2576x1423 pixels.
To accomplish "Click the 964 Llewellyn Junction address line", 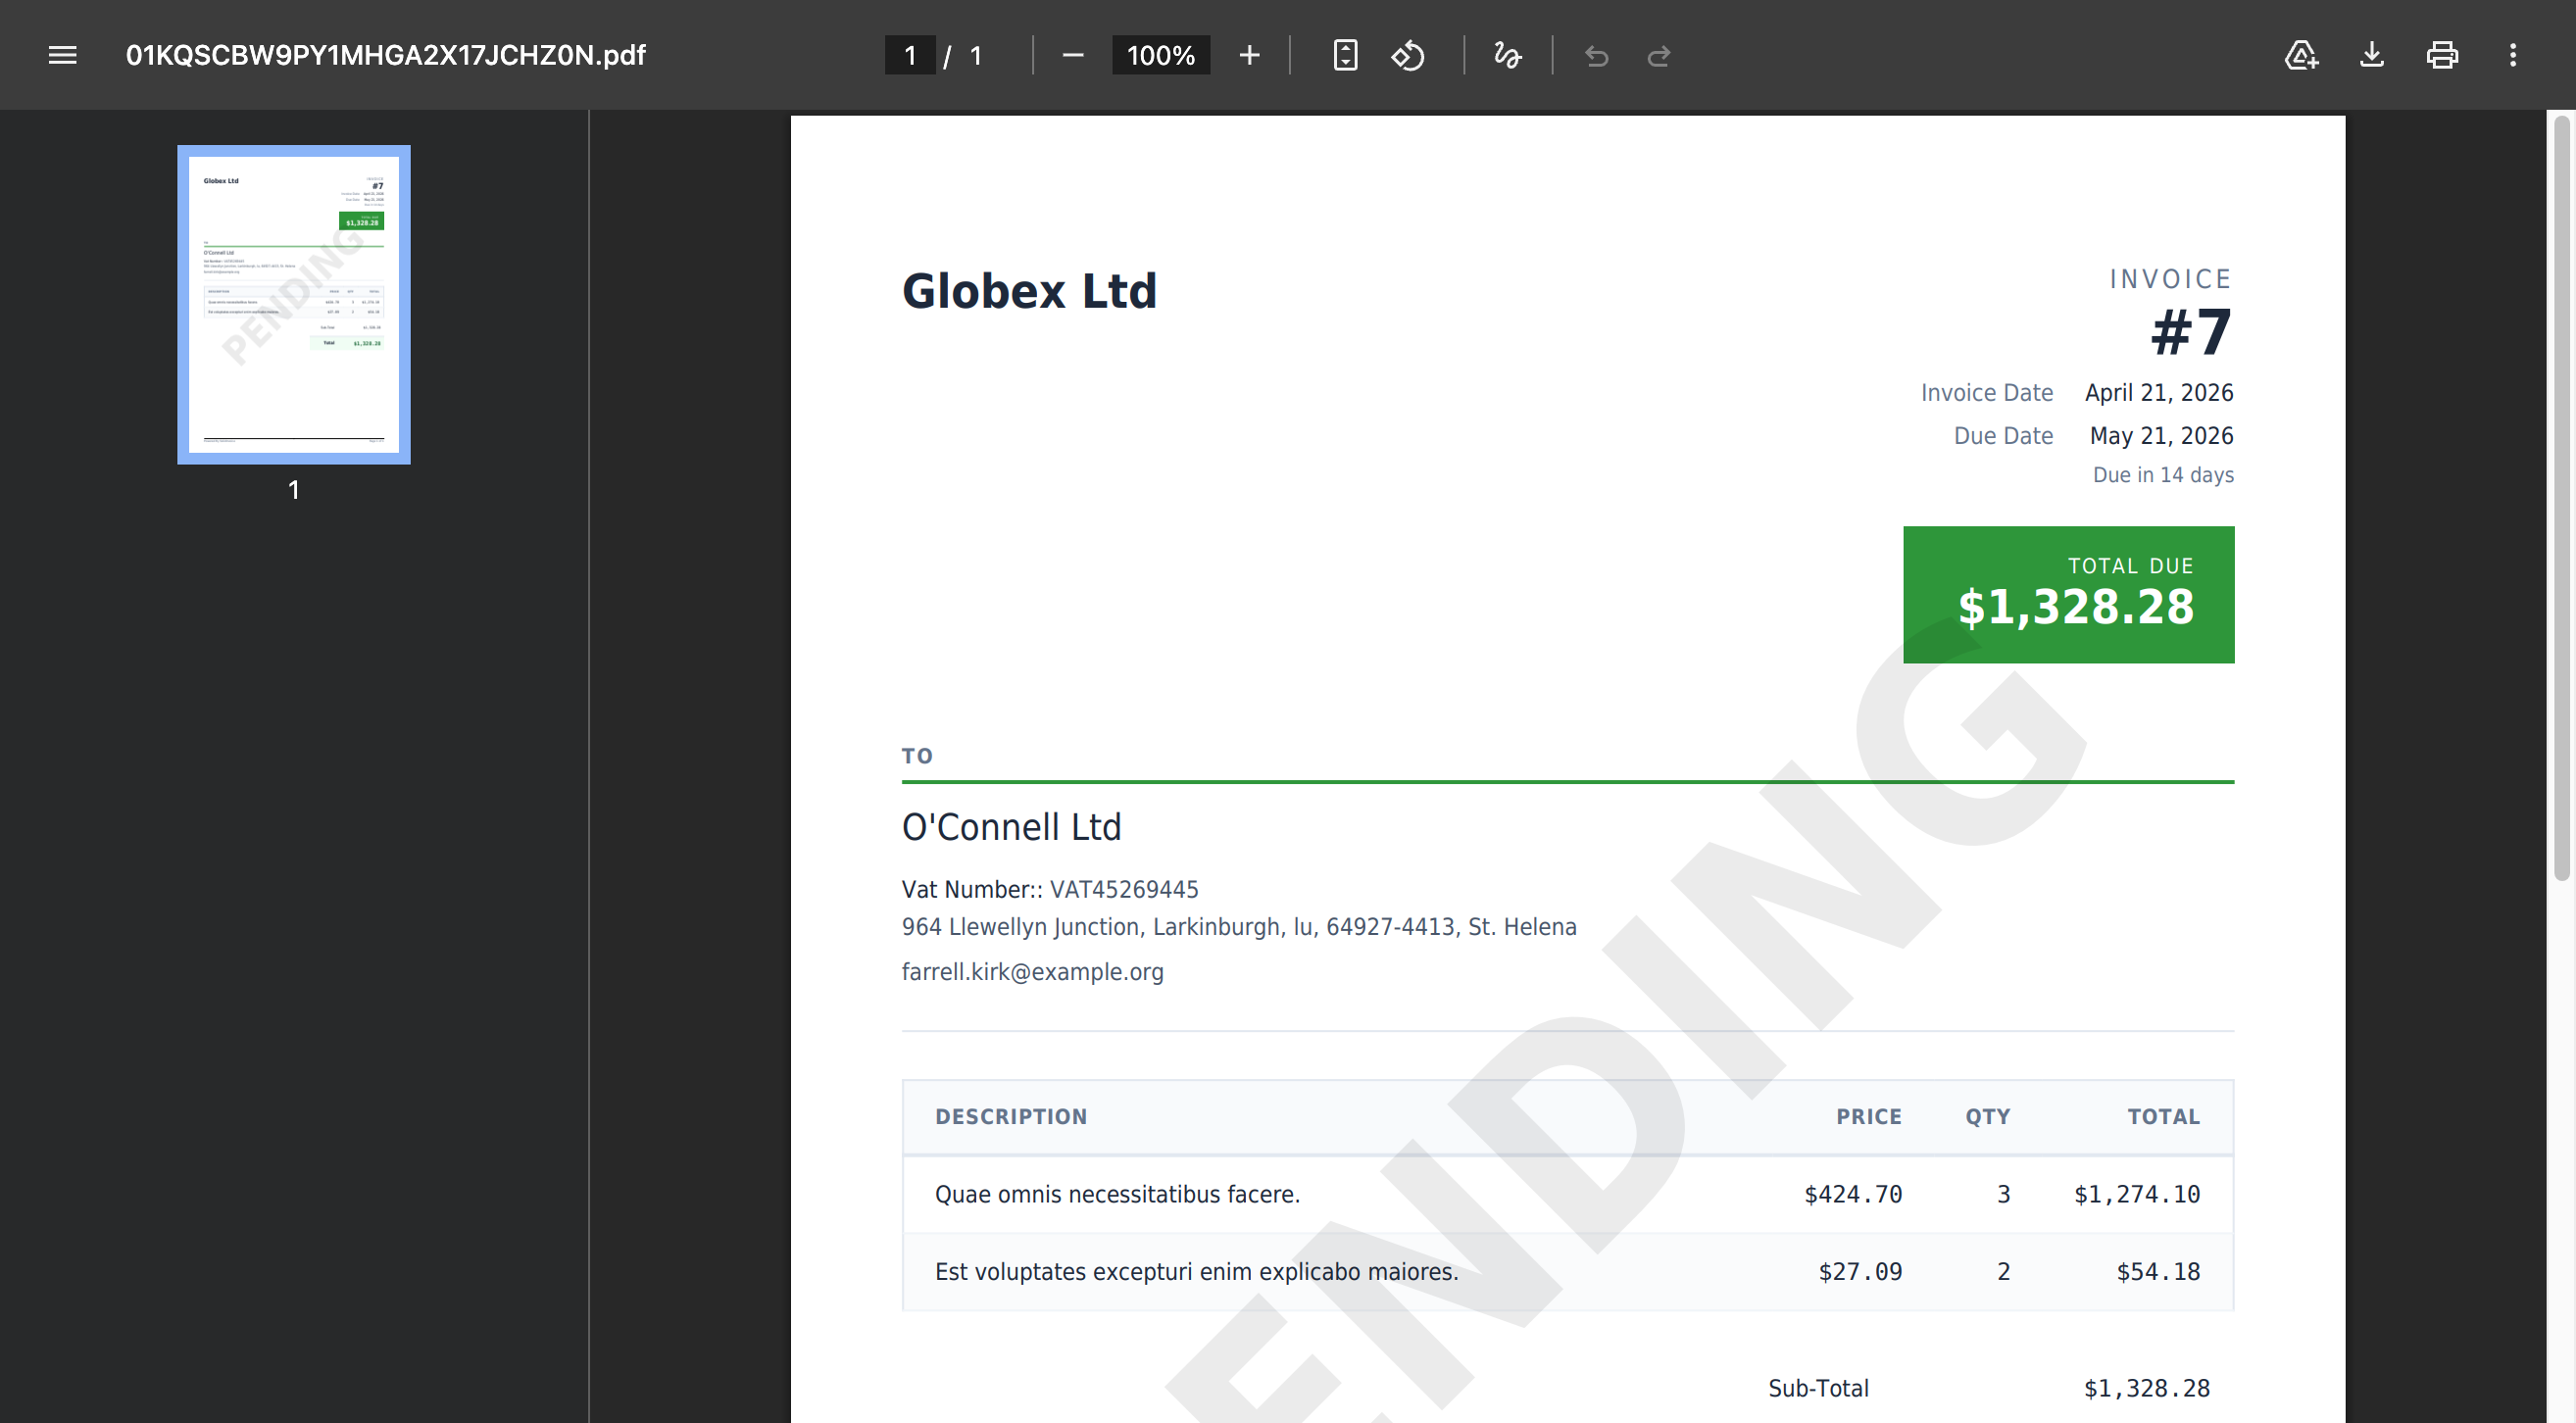I will click(1239, 927).
